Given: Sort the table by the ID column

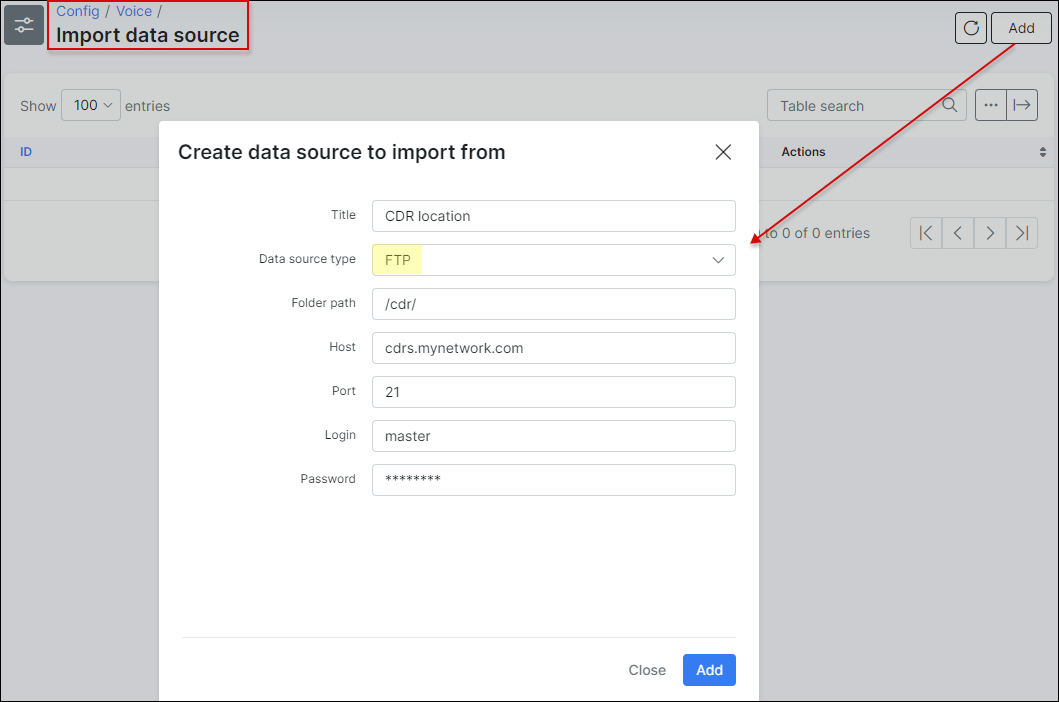Looking at the screenshot, I should pyautogui.click(x=26, y=151).
